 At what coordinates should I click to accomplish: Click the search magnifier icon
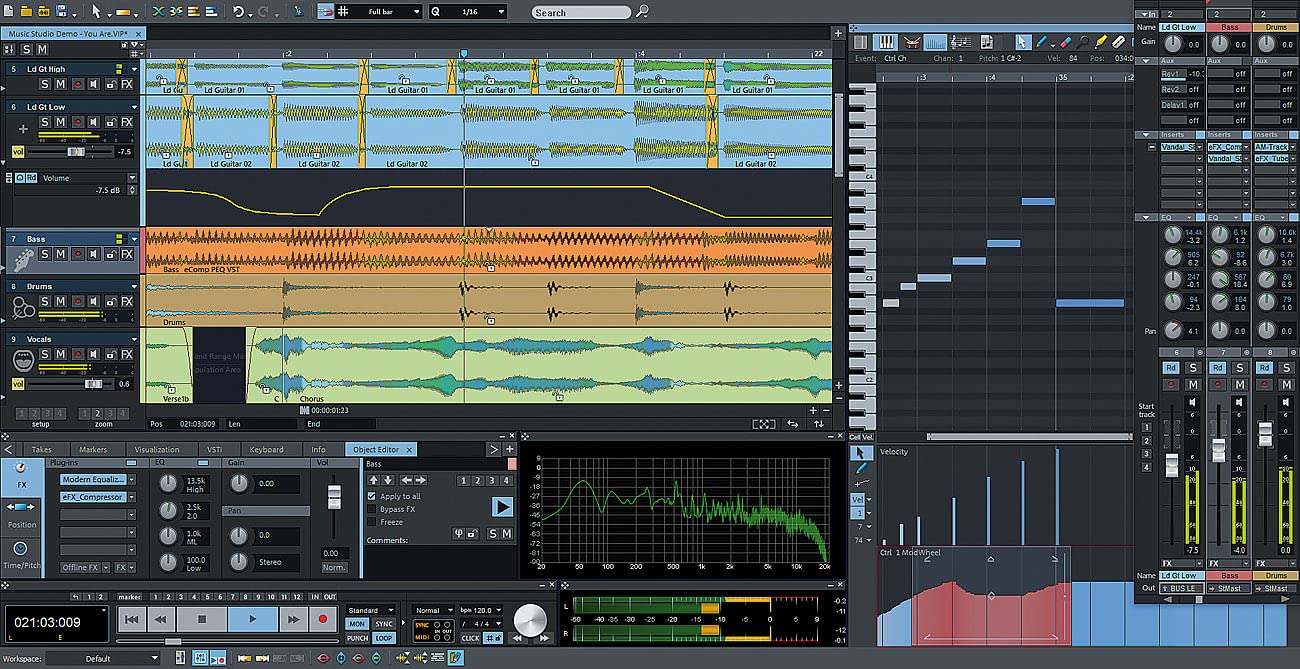(x=642, y=12)
